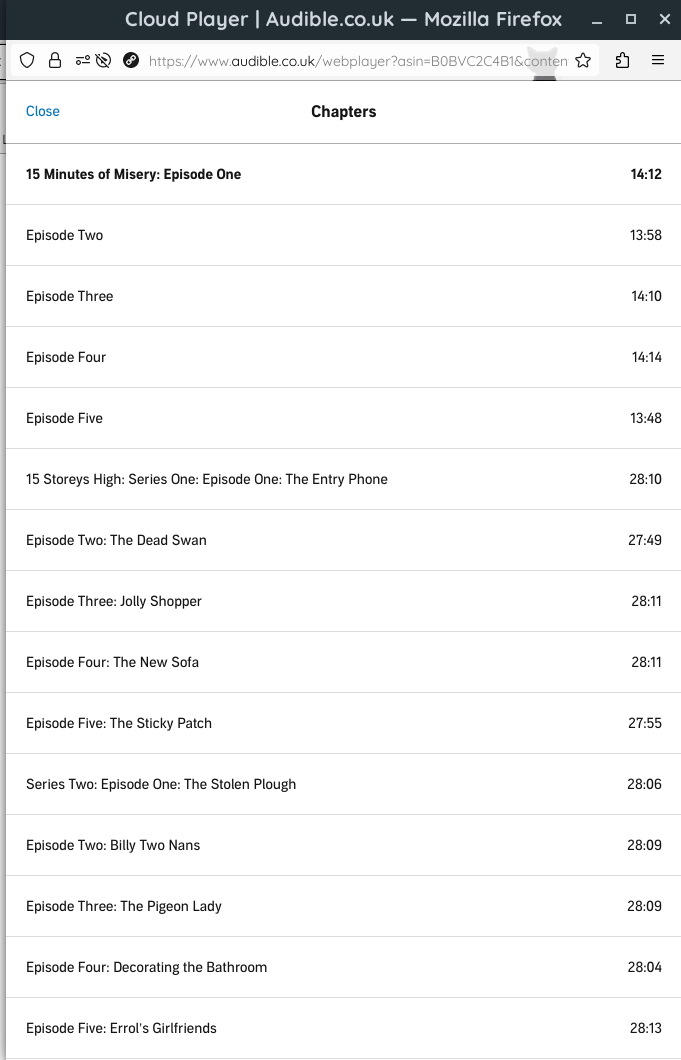Open the Firefox hamburger application menu
The height and width of the screenshot is (1060, 681).
click(x=658, y=60)
